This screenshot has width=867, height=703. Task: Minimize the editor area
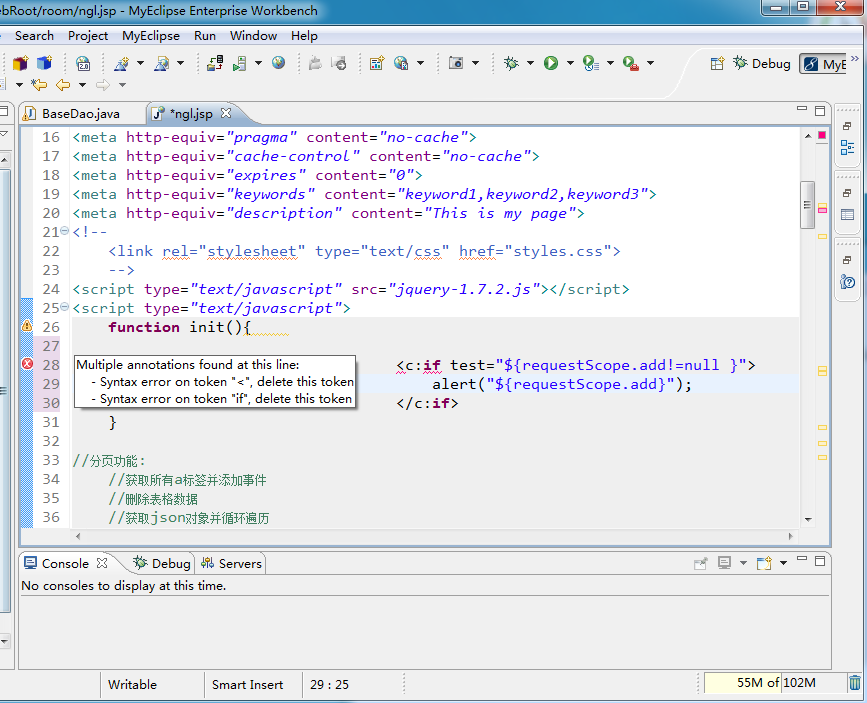point(802,110)
